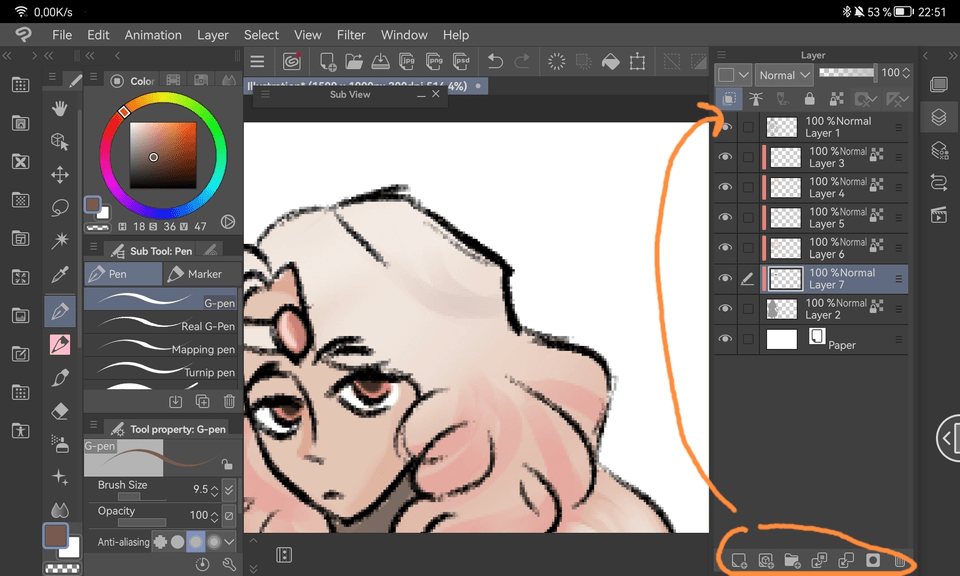960x576 pixels.
Task: Click the main brown color swatch
Action: point(55,536)
